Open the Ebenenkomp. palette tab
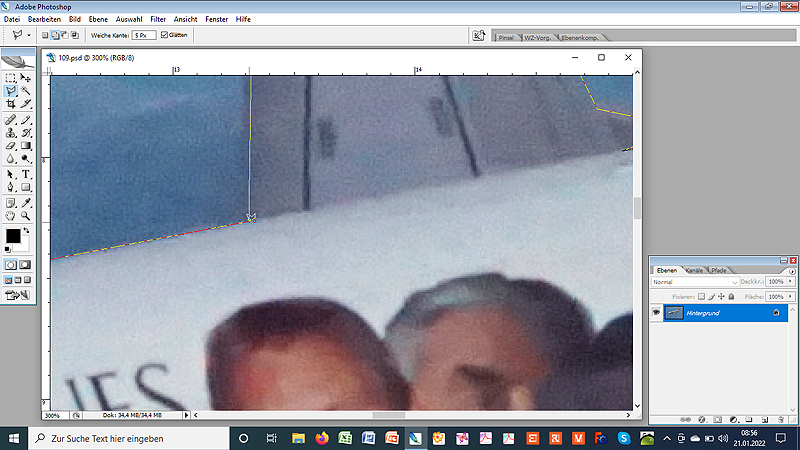This screenshot has width=800, height=450. (x=580, y=38)
